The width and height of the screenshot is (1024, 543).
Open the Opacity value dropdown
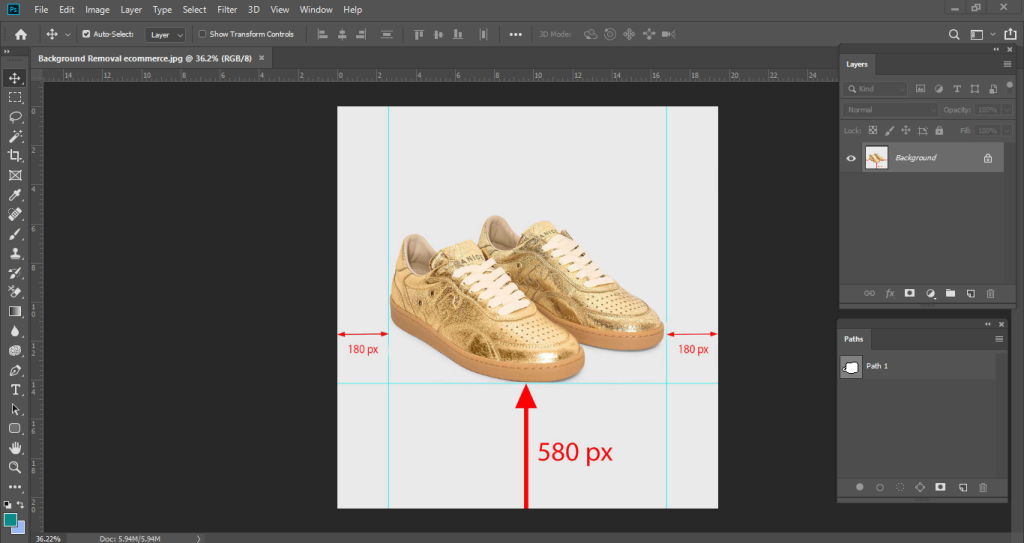coord(1007,110)
